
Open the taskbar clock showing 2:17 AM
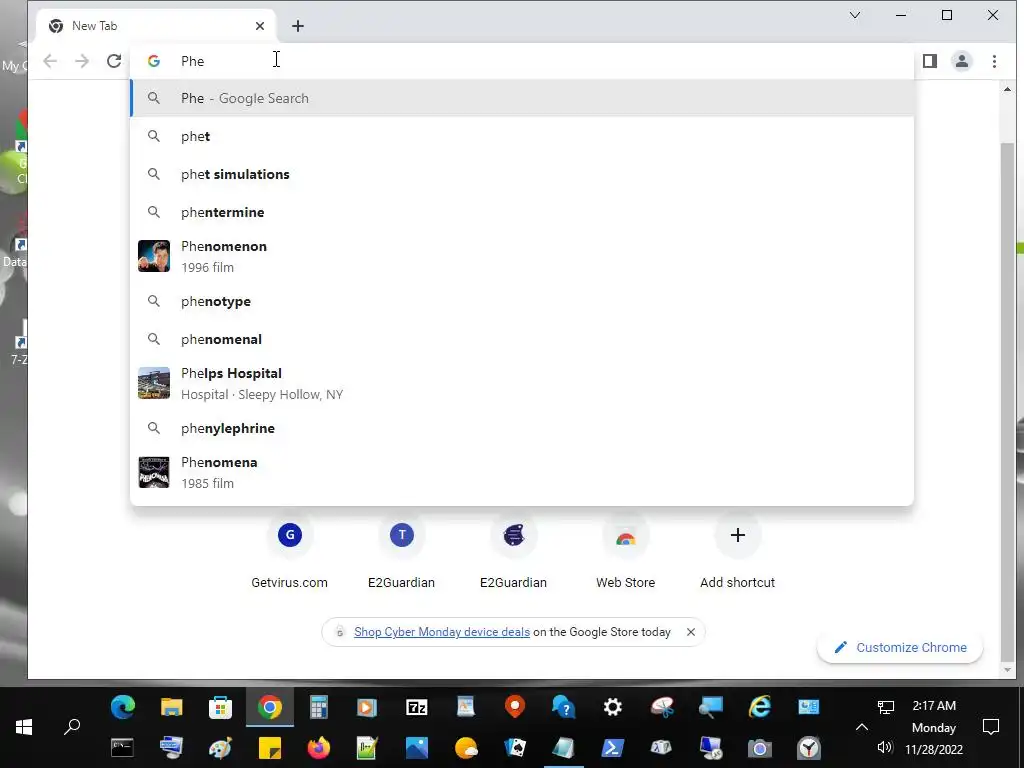934,727
